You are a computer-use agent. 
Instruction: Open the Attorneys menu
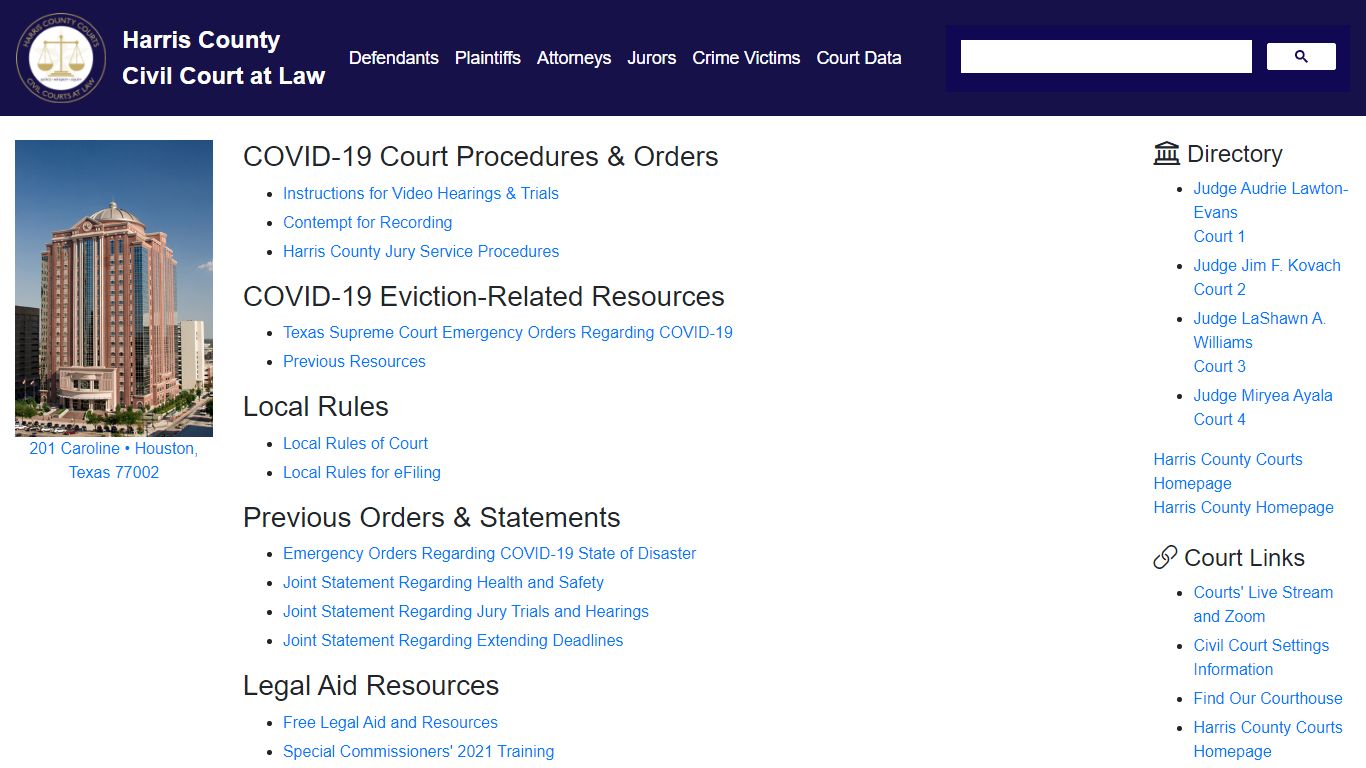point(574,58)
